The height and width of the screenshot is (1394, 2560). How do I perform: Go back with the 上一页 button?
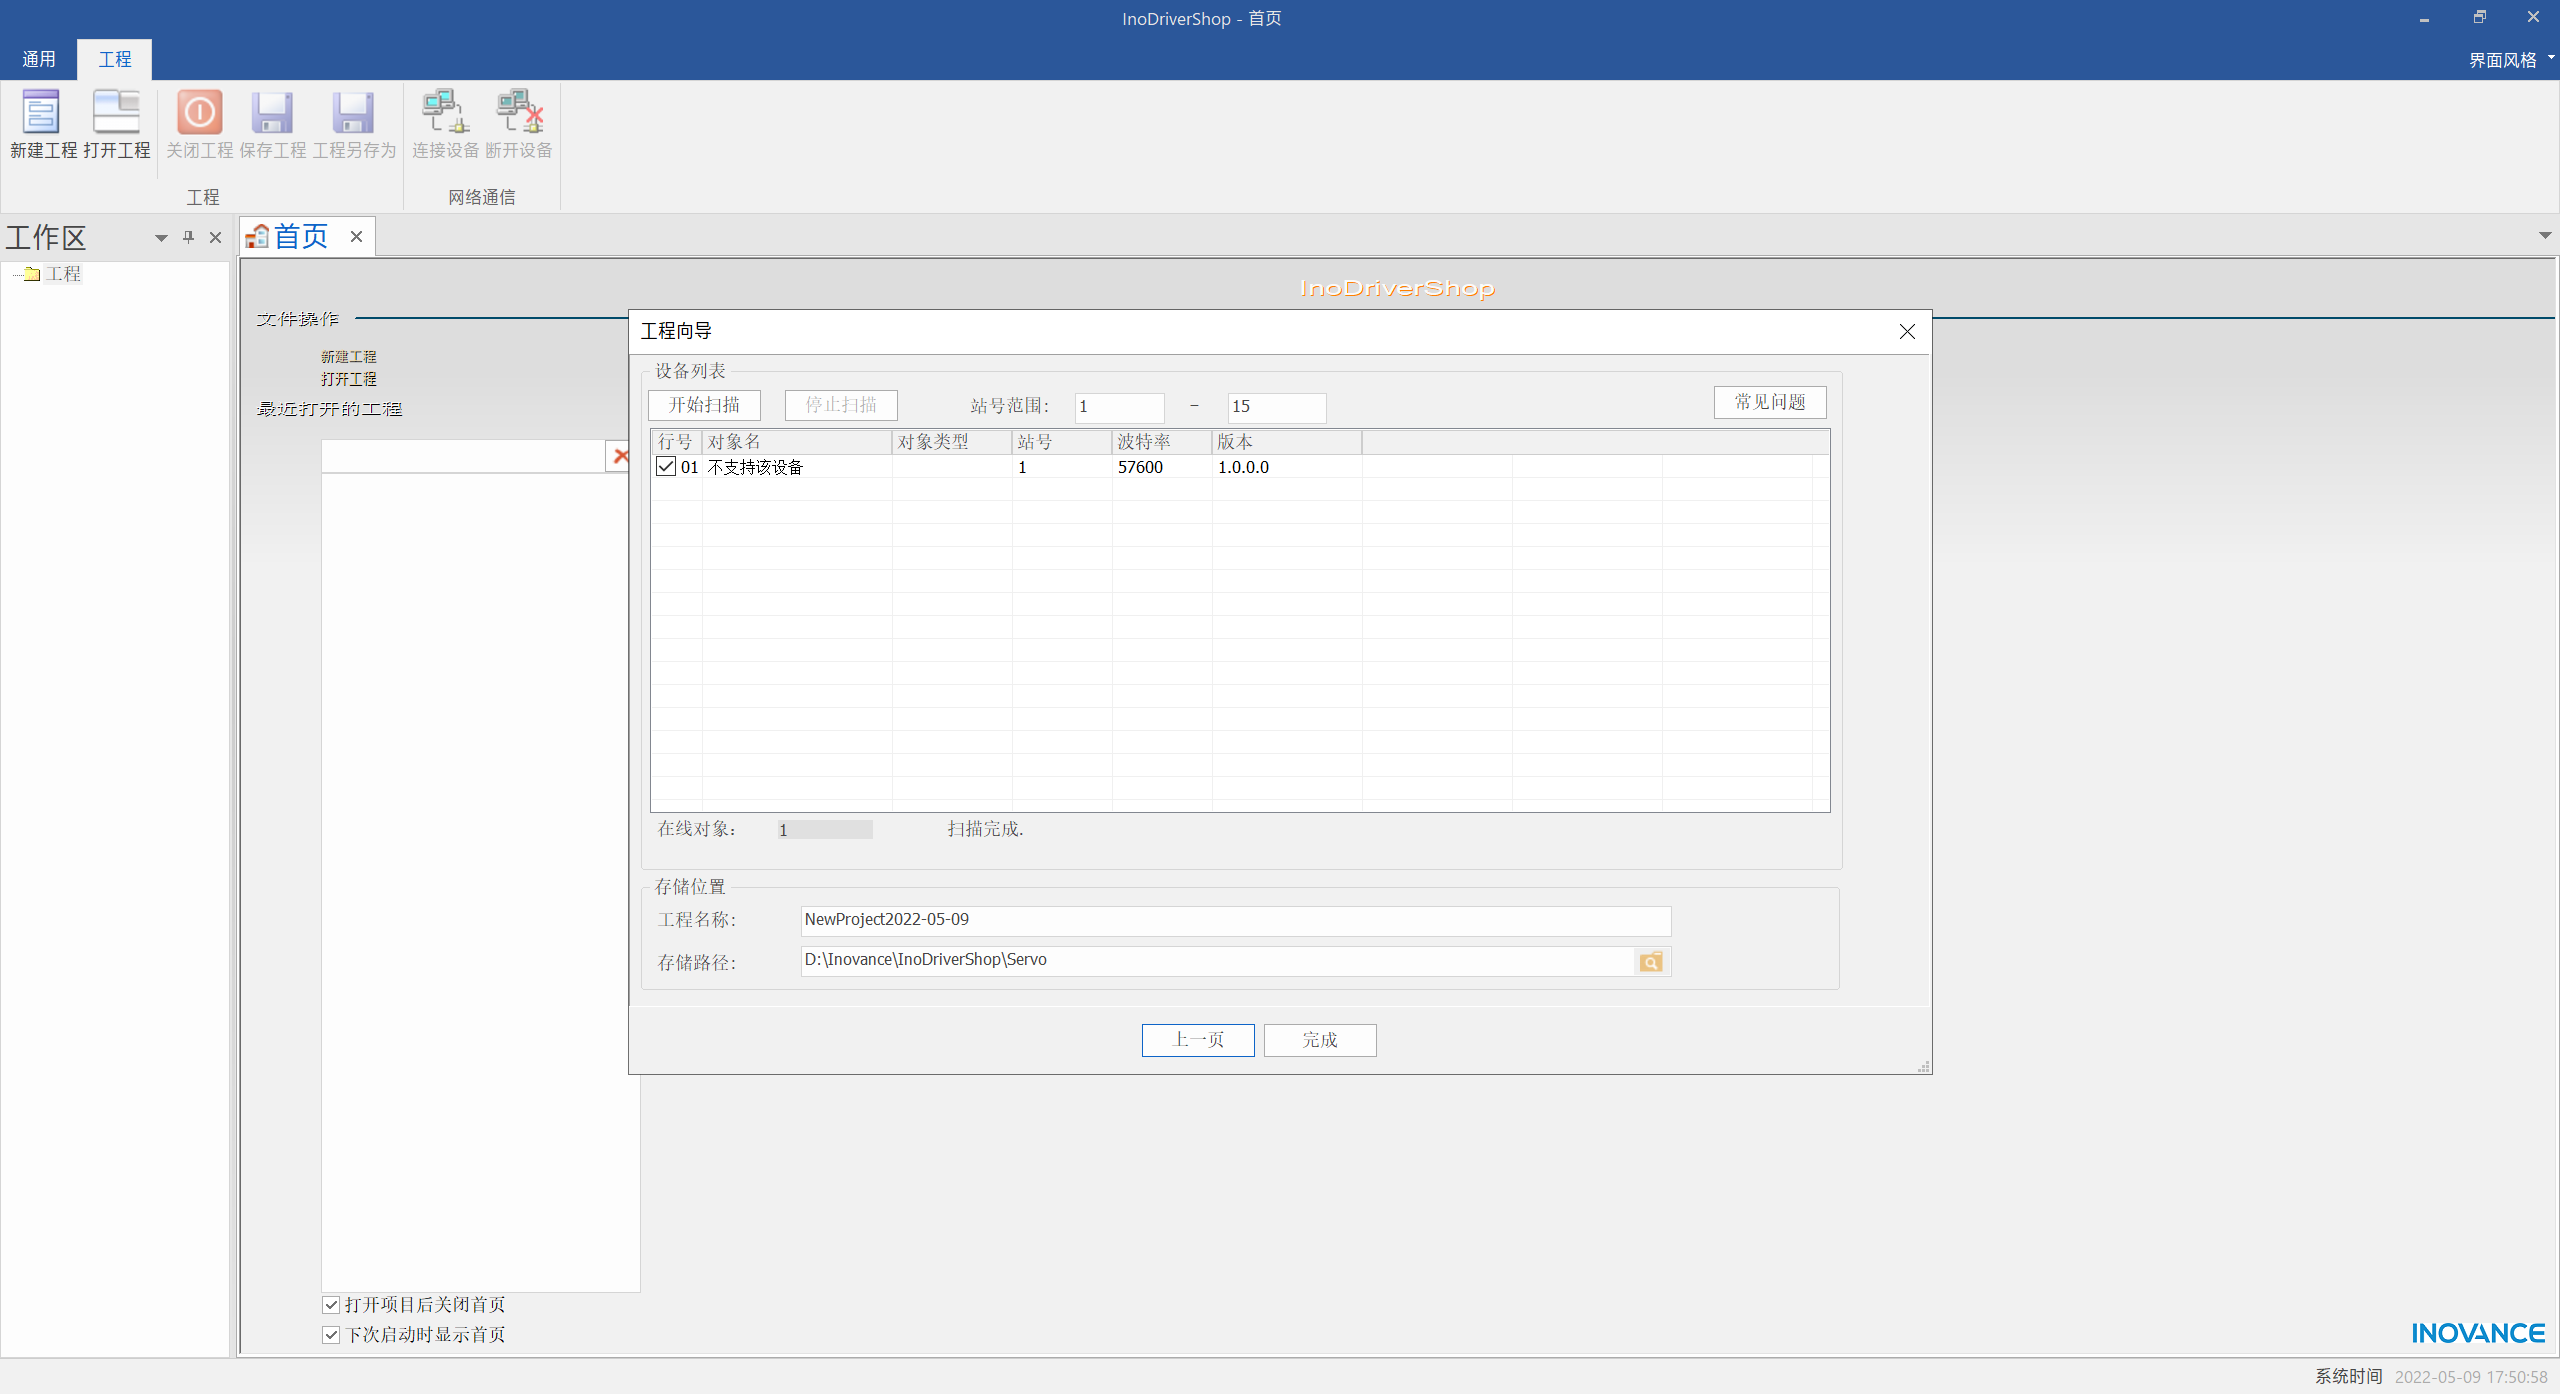point(1198,1040)
